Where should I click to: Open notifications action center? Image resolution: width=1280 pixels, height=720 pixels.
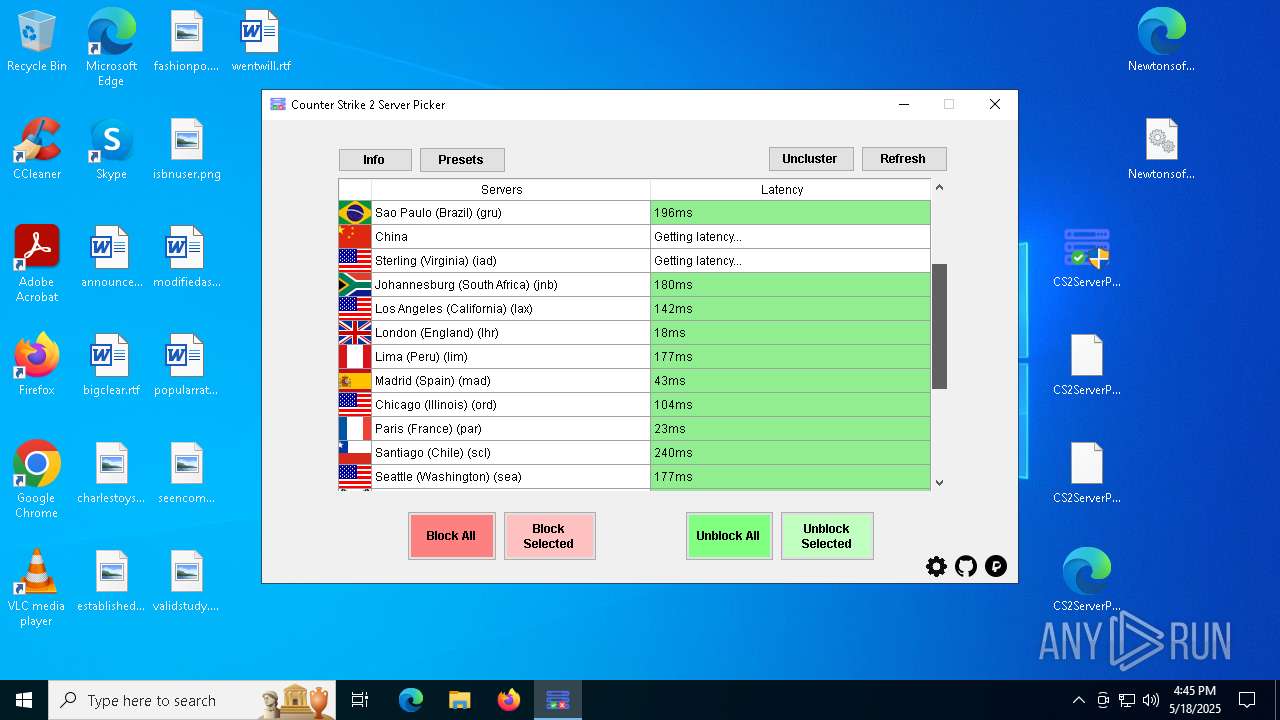pyautogui.click(x=1247, y=700)
